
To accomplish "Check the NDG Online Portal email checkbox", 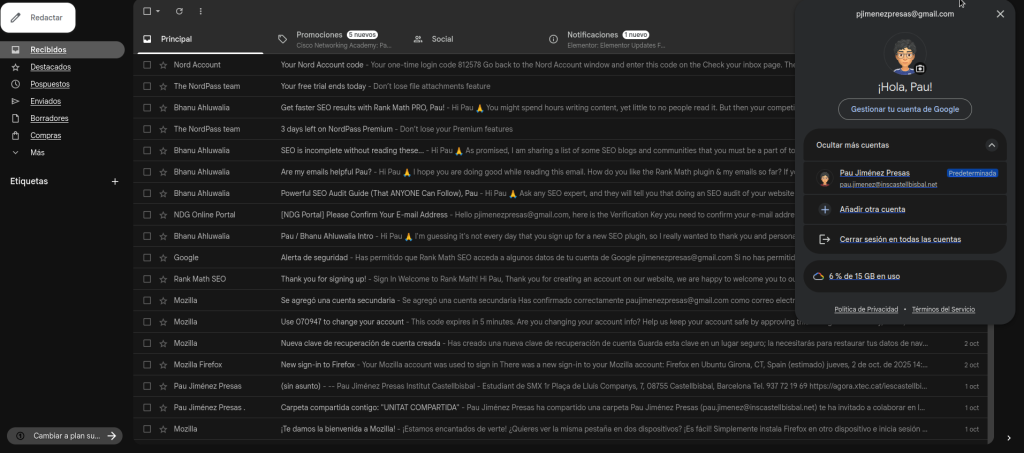I will pyautogui.click(x=147, y=215).
